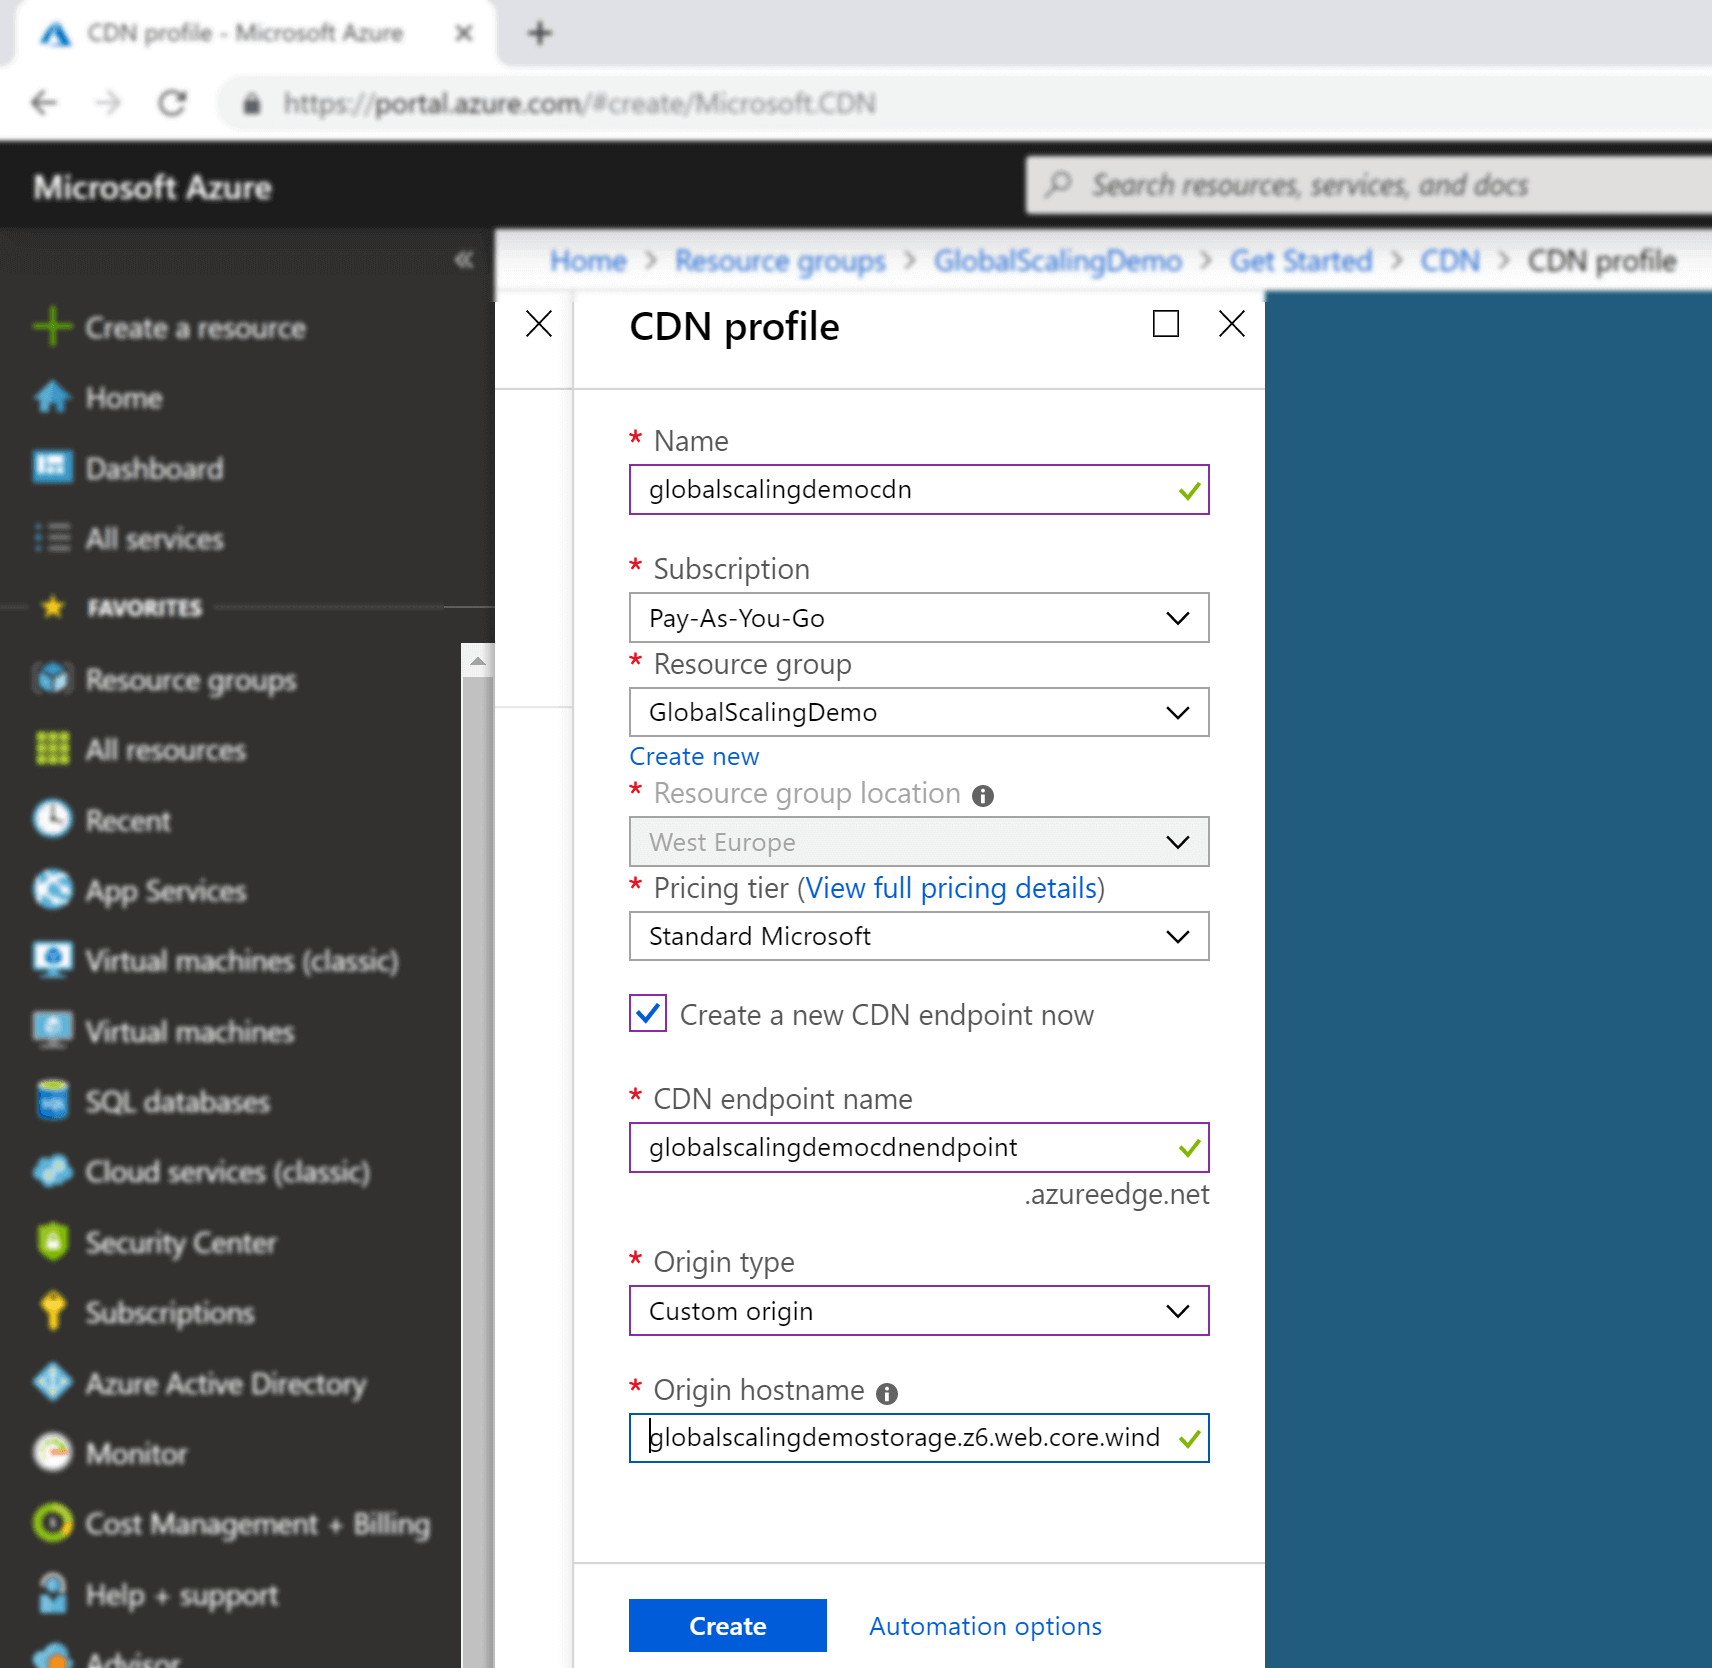This screenshot has width=1712, height=1668.
Task: Go to Home breadcrumb
Action: [588, 261]
